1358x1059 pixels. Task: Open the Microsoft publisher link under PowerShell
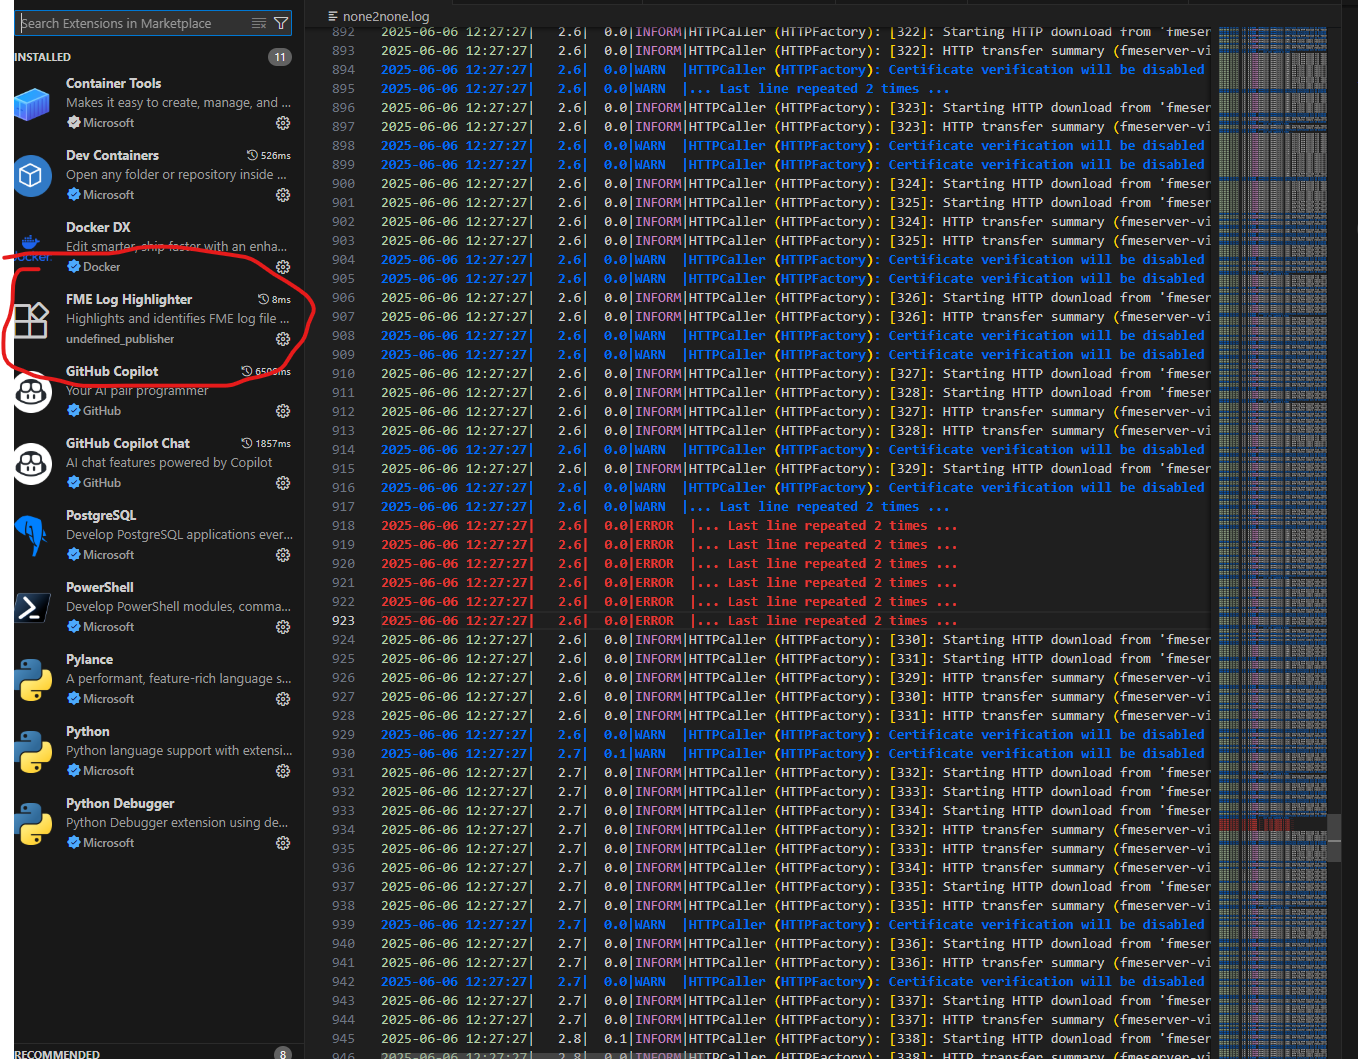108,627
